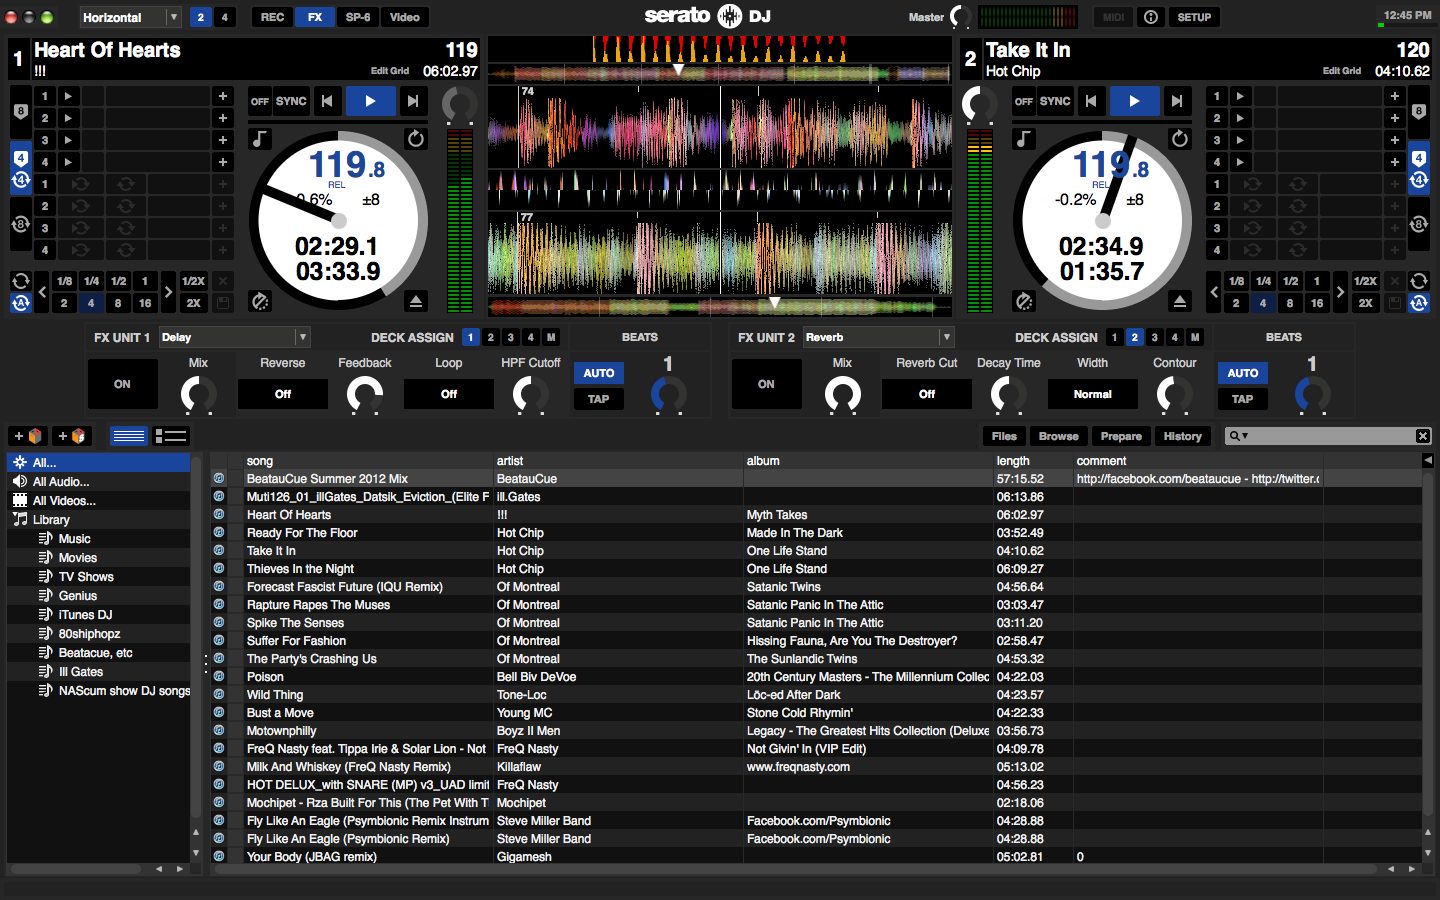Screen dimensions: 1440x900
Task: Open the History panel tab
Action: 1182,436
